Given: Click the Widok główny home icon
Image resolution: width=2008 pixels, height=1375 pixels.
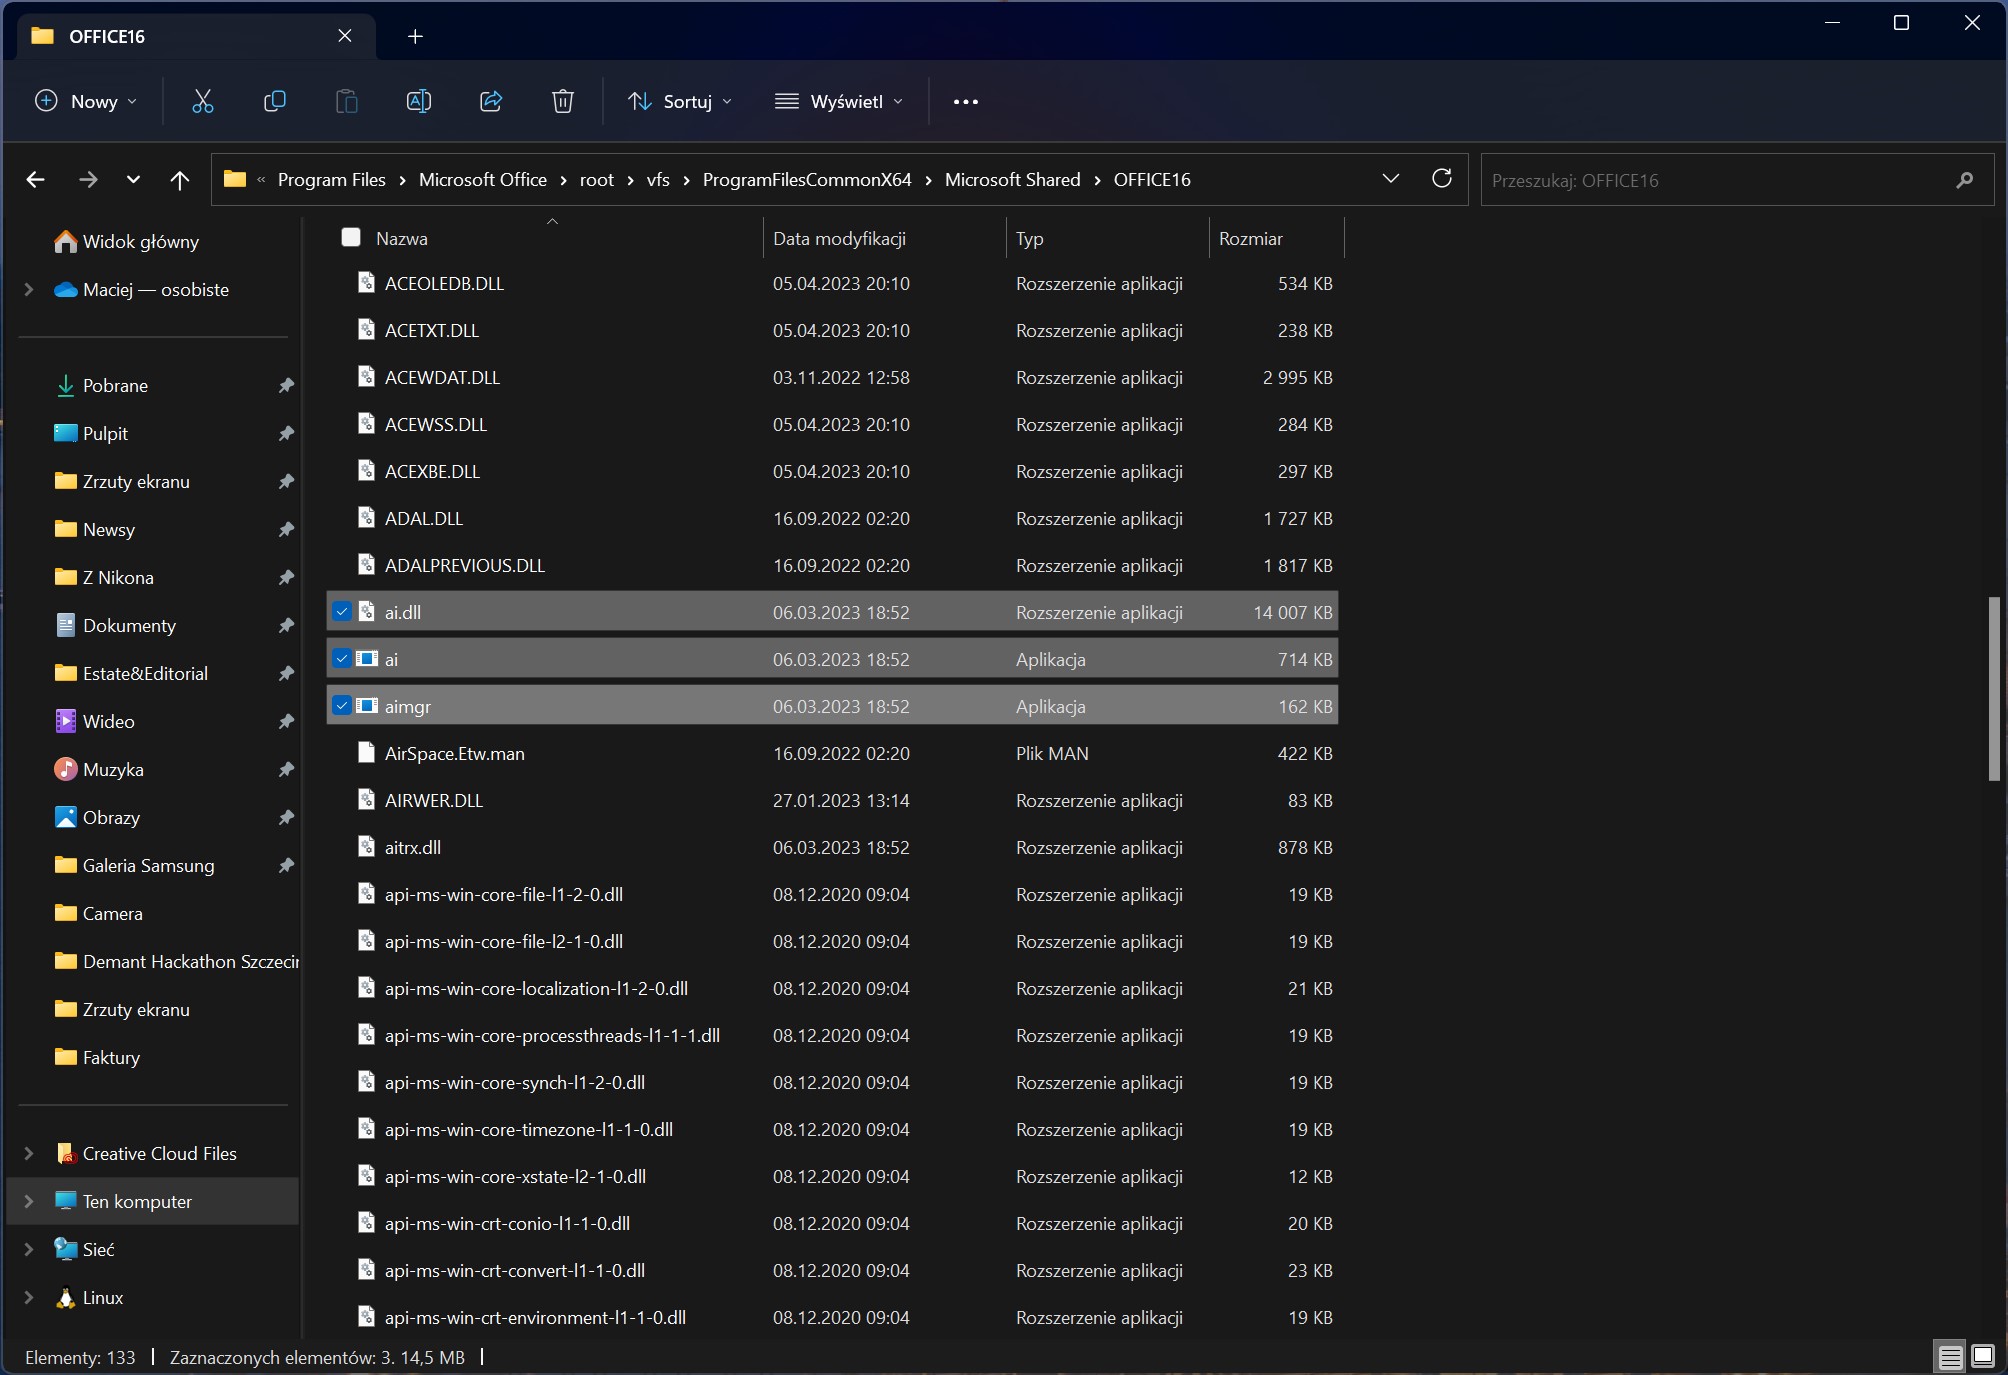Looking at the screenshot, I should (66, 241).
